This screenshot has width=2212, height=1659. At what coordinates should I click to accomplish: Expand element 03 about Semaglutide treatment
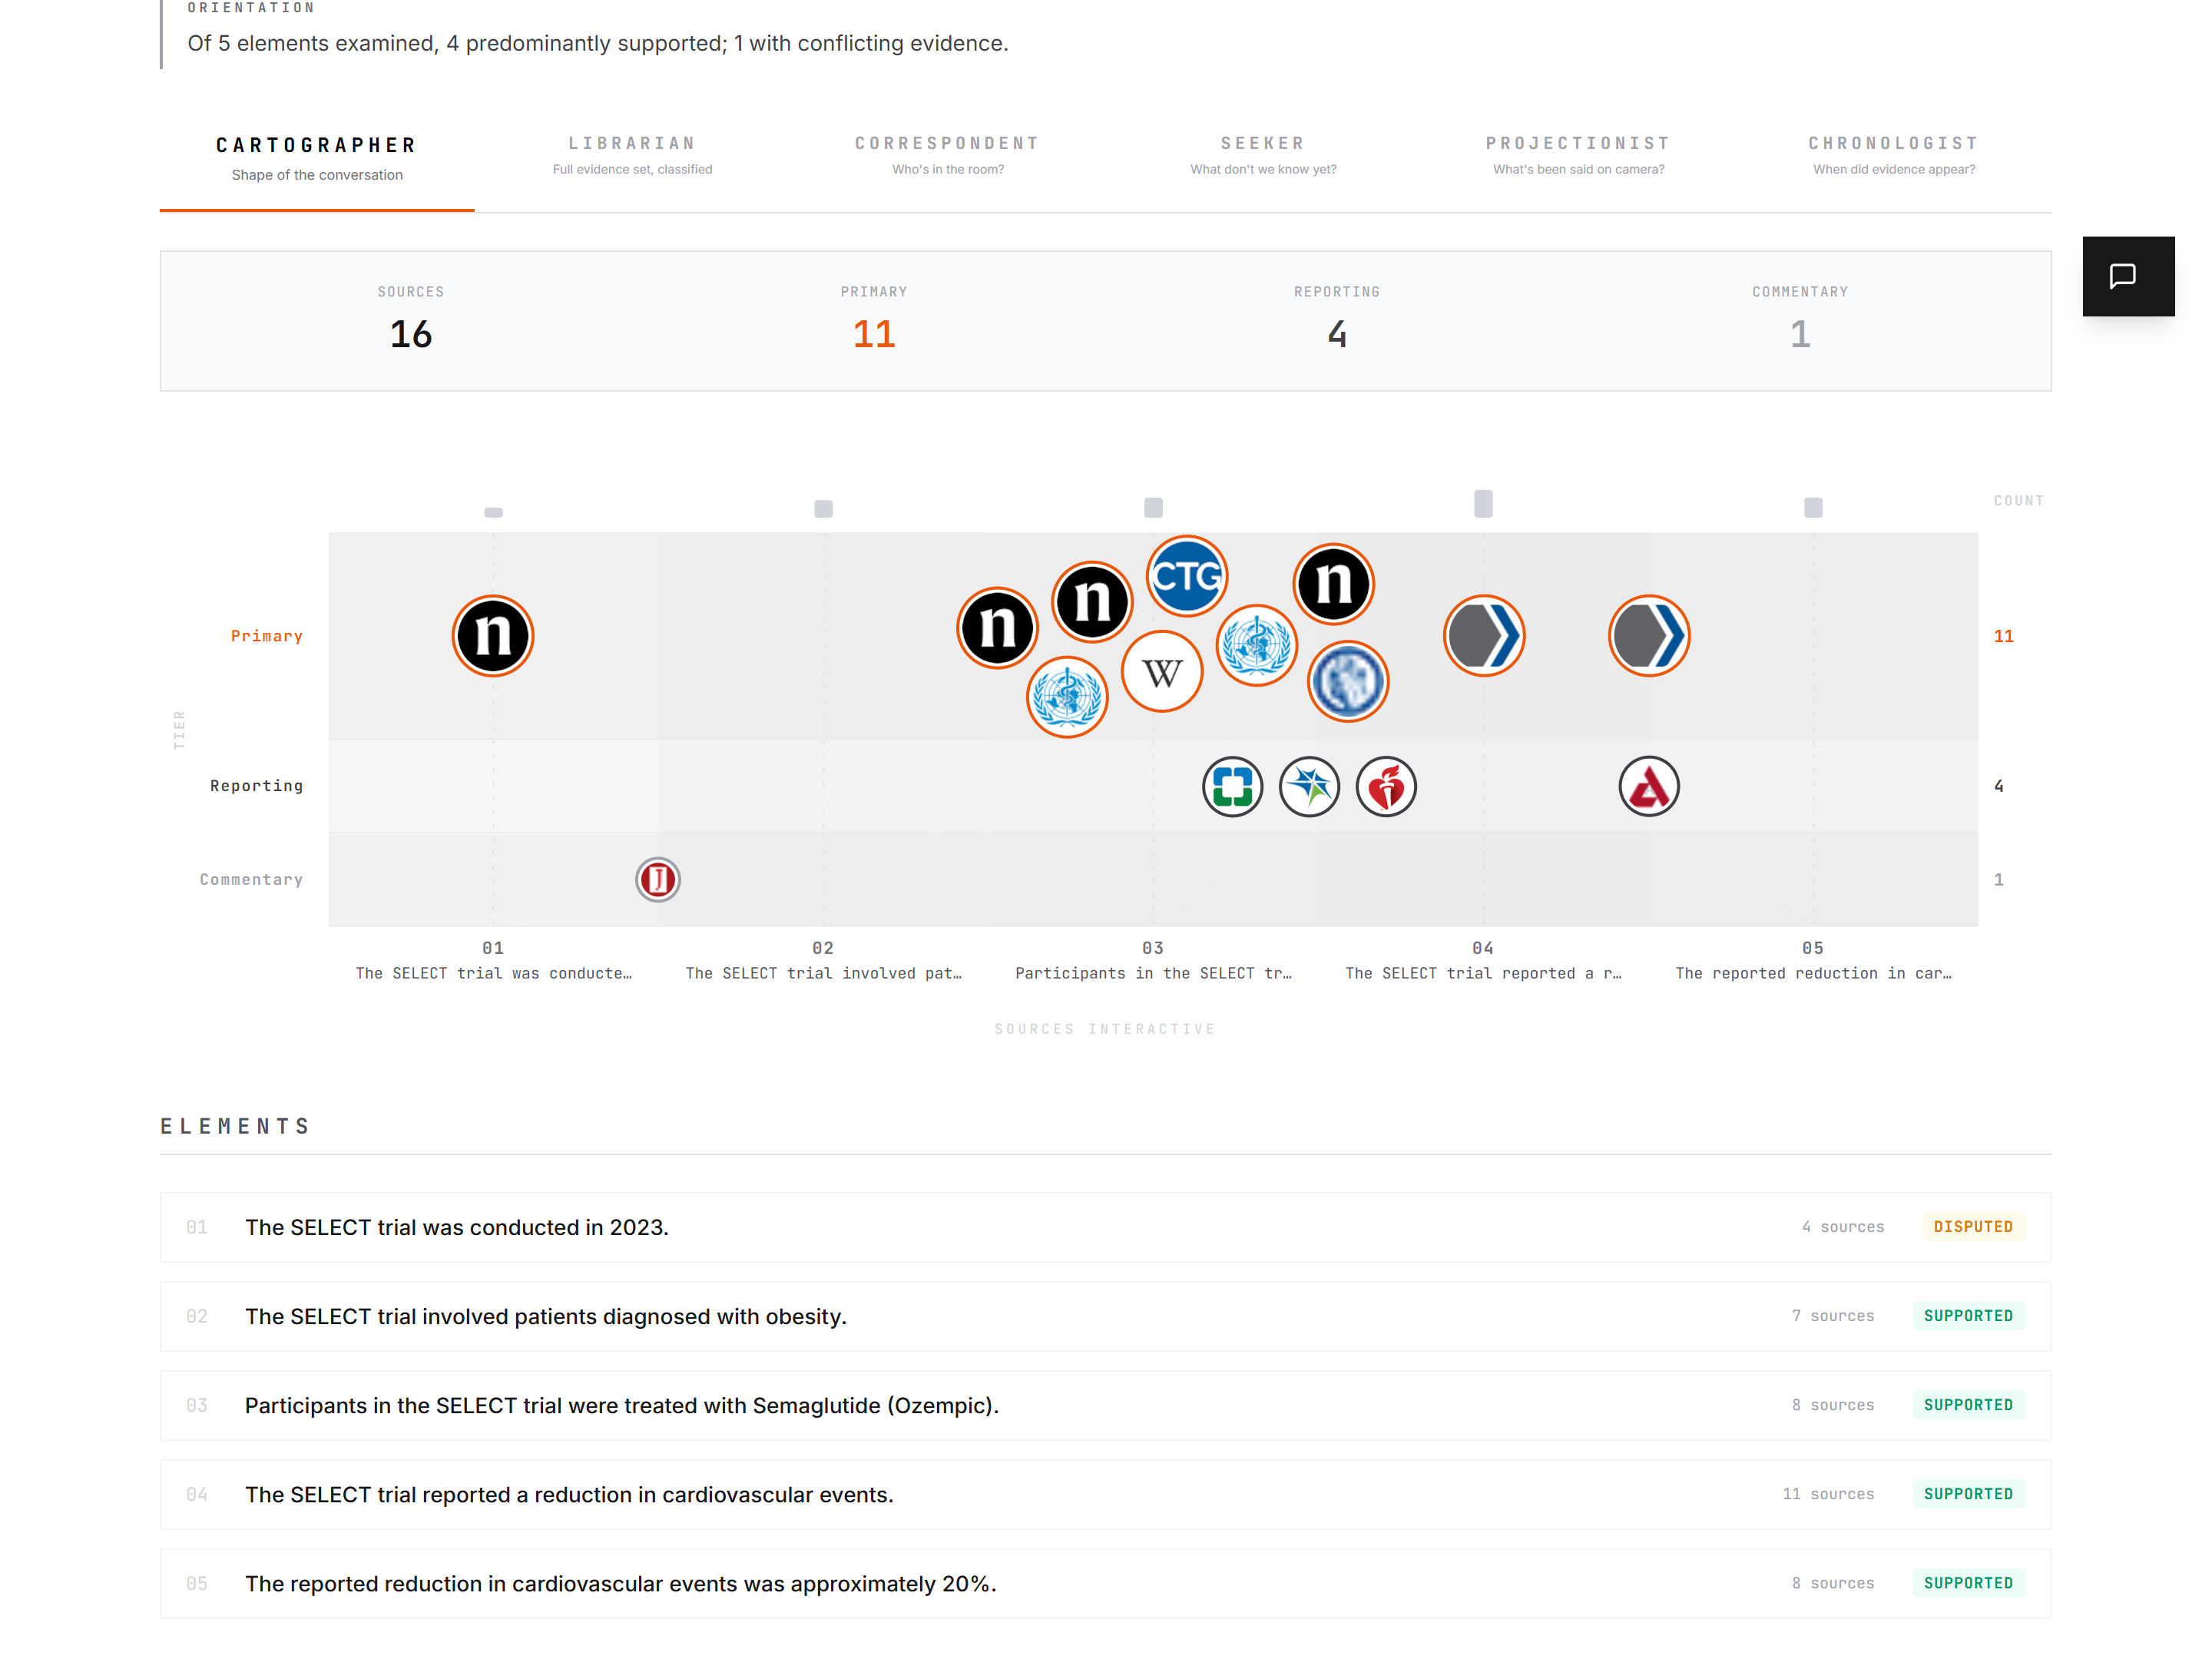pos(1106,1405)
